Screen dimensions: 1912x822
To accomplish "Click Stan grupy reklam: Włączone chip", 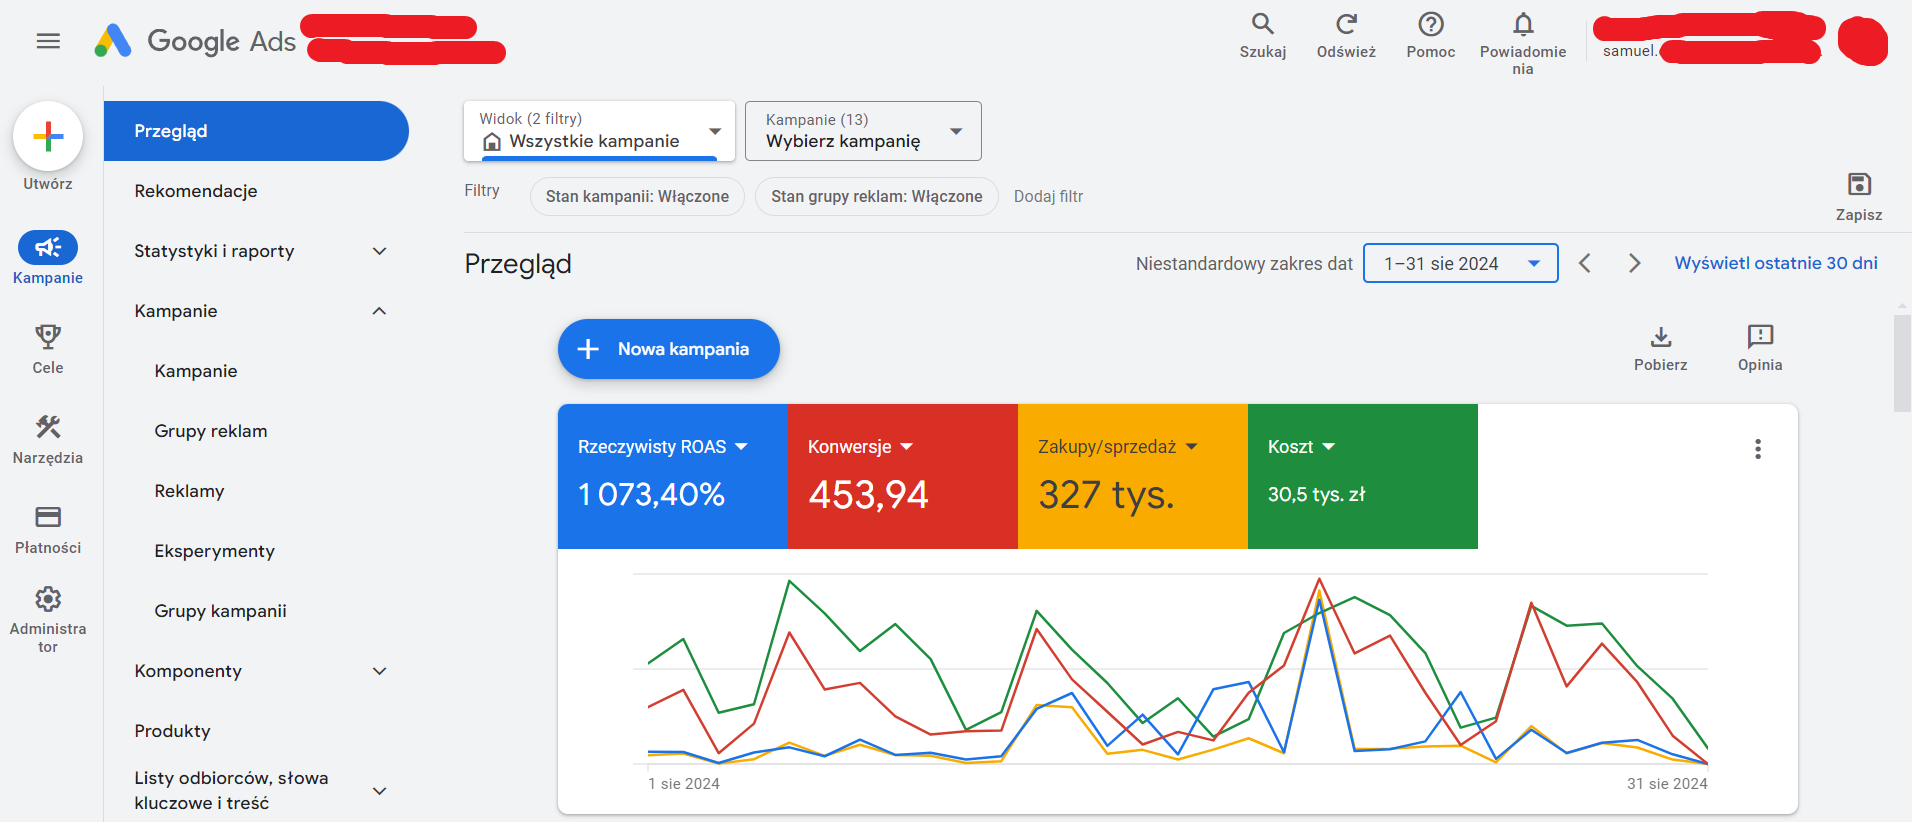I will tap(876, 196).
